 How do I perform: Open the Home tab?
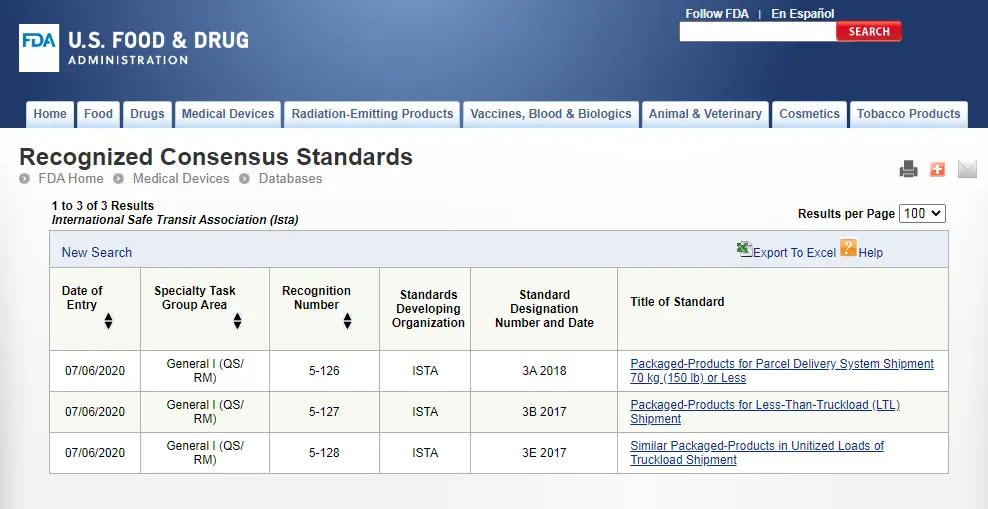50,114
